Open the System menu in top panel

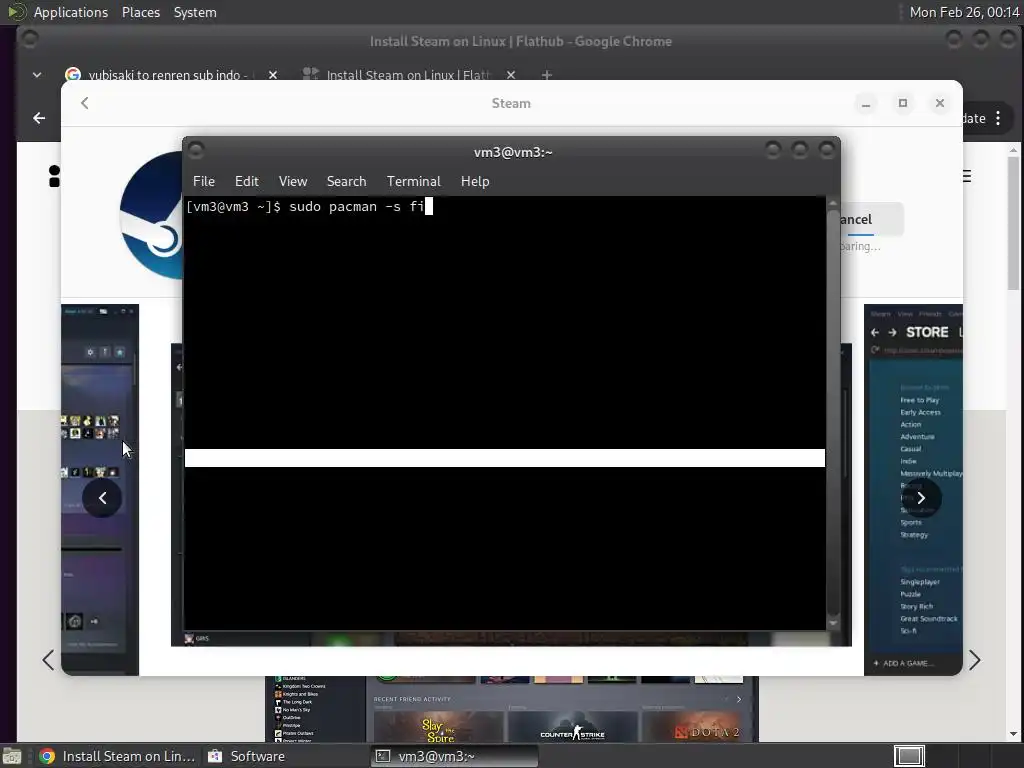click(x=195, y=12)
